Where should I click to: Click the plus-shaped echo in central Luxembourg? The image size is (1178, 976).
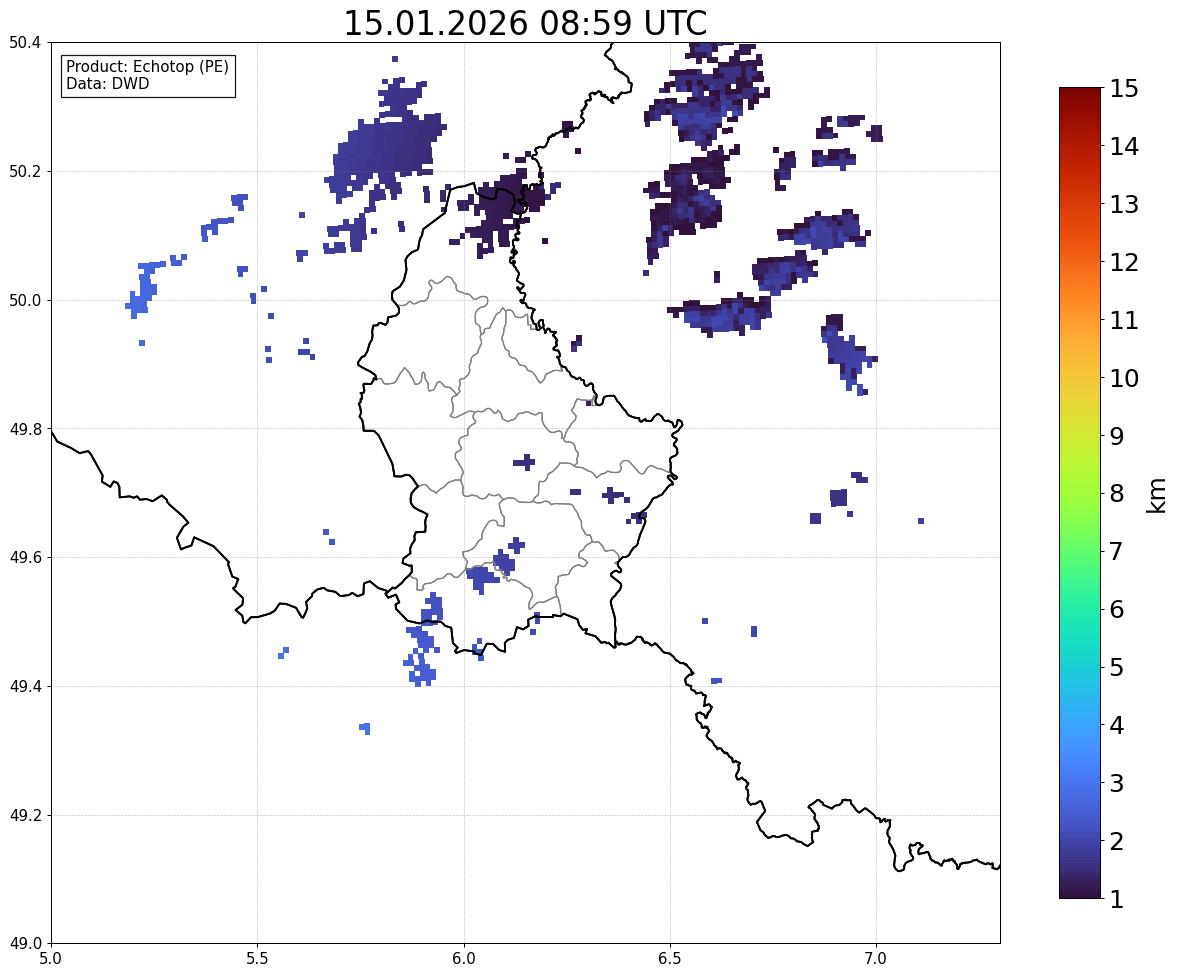525,462
